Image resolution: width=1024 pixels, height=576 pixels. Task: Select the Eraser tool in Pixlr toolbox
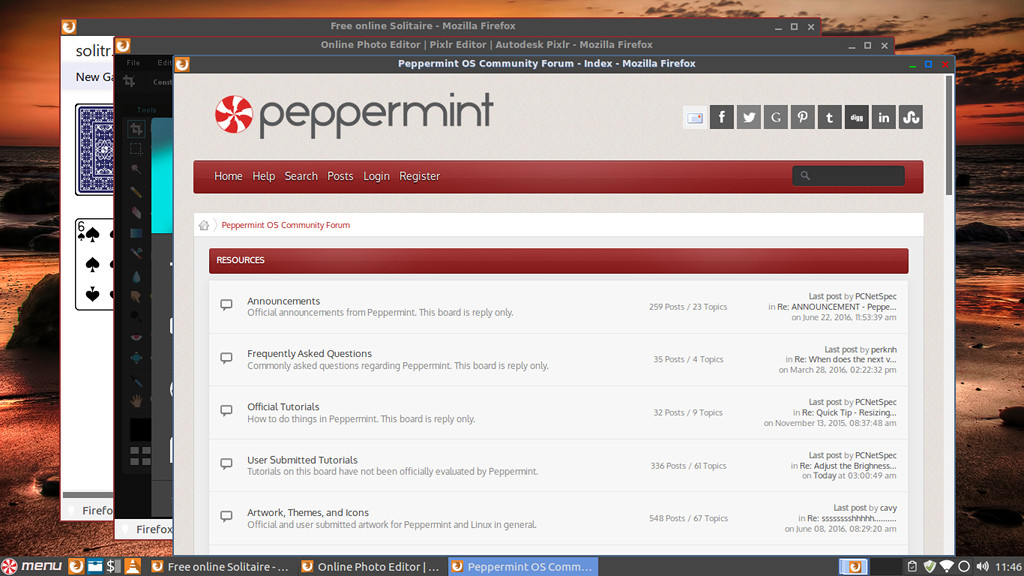coord(136,212)
